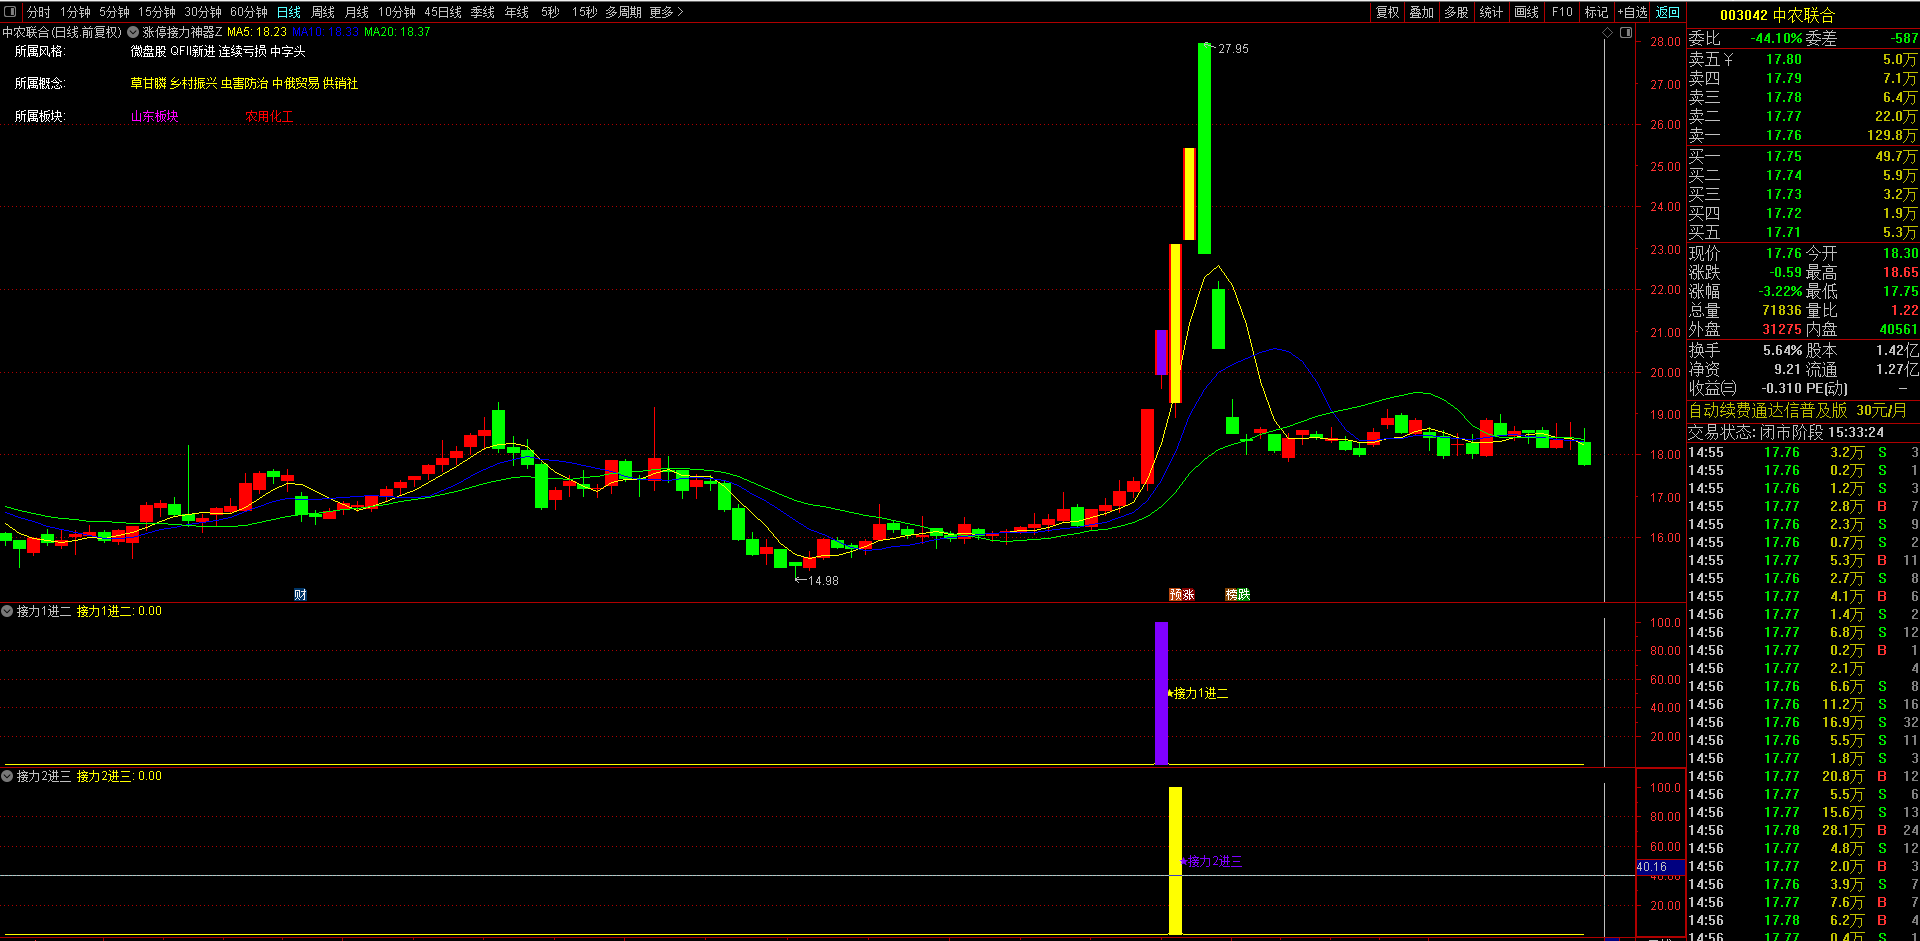Select the 1分钟 period tab
The width and height of the screenshot is (1920, 941).
coord(75,12)
